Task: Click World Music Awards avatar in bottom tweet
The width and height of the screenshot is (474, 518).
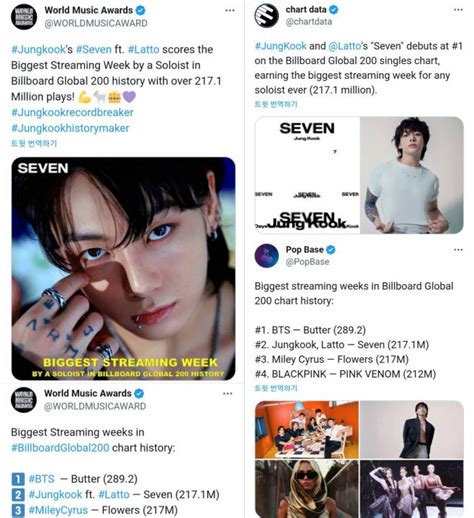Action: [x=24, y=400]
